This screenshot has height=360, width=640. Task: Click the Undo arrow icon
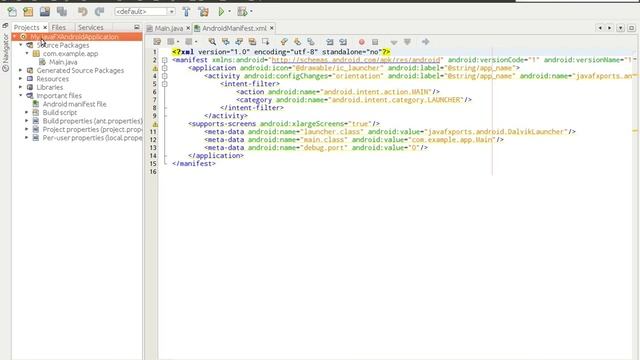coord(82,12)
